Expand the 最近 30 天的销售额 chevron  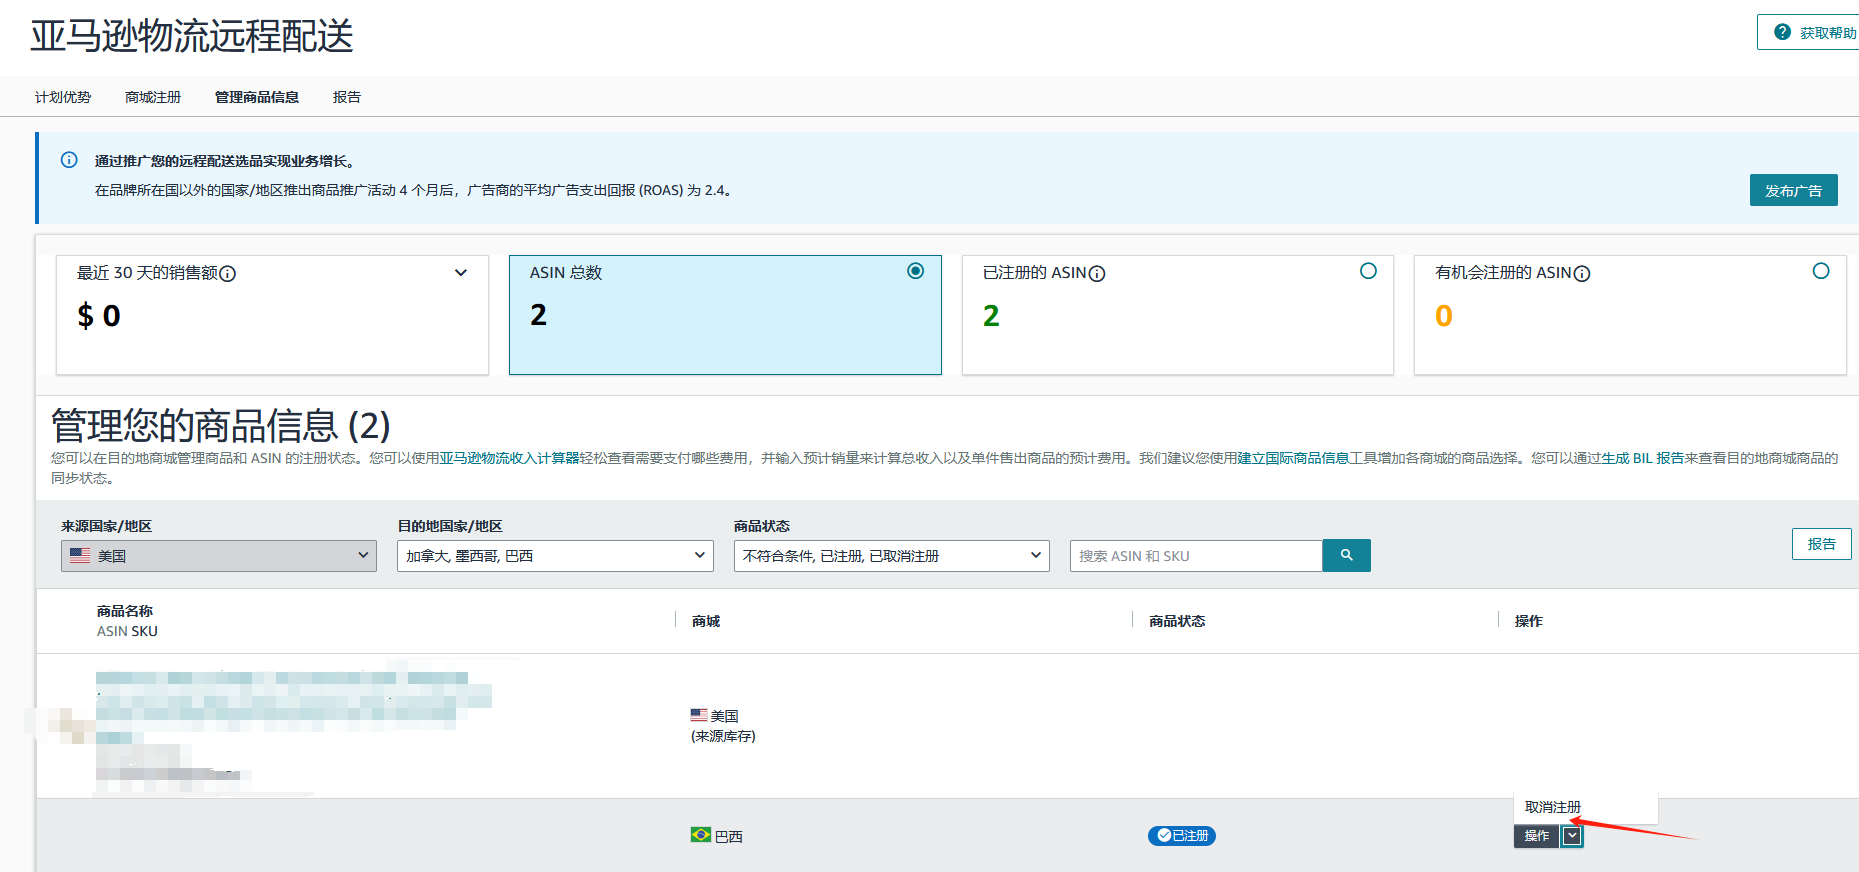461,272
